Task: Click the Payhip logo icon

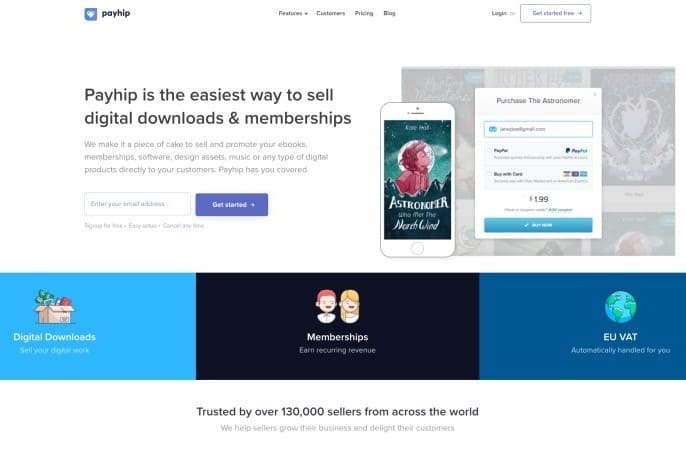Action: (91, 14)
